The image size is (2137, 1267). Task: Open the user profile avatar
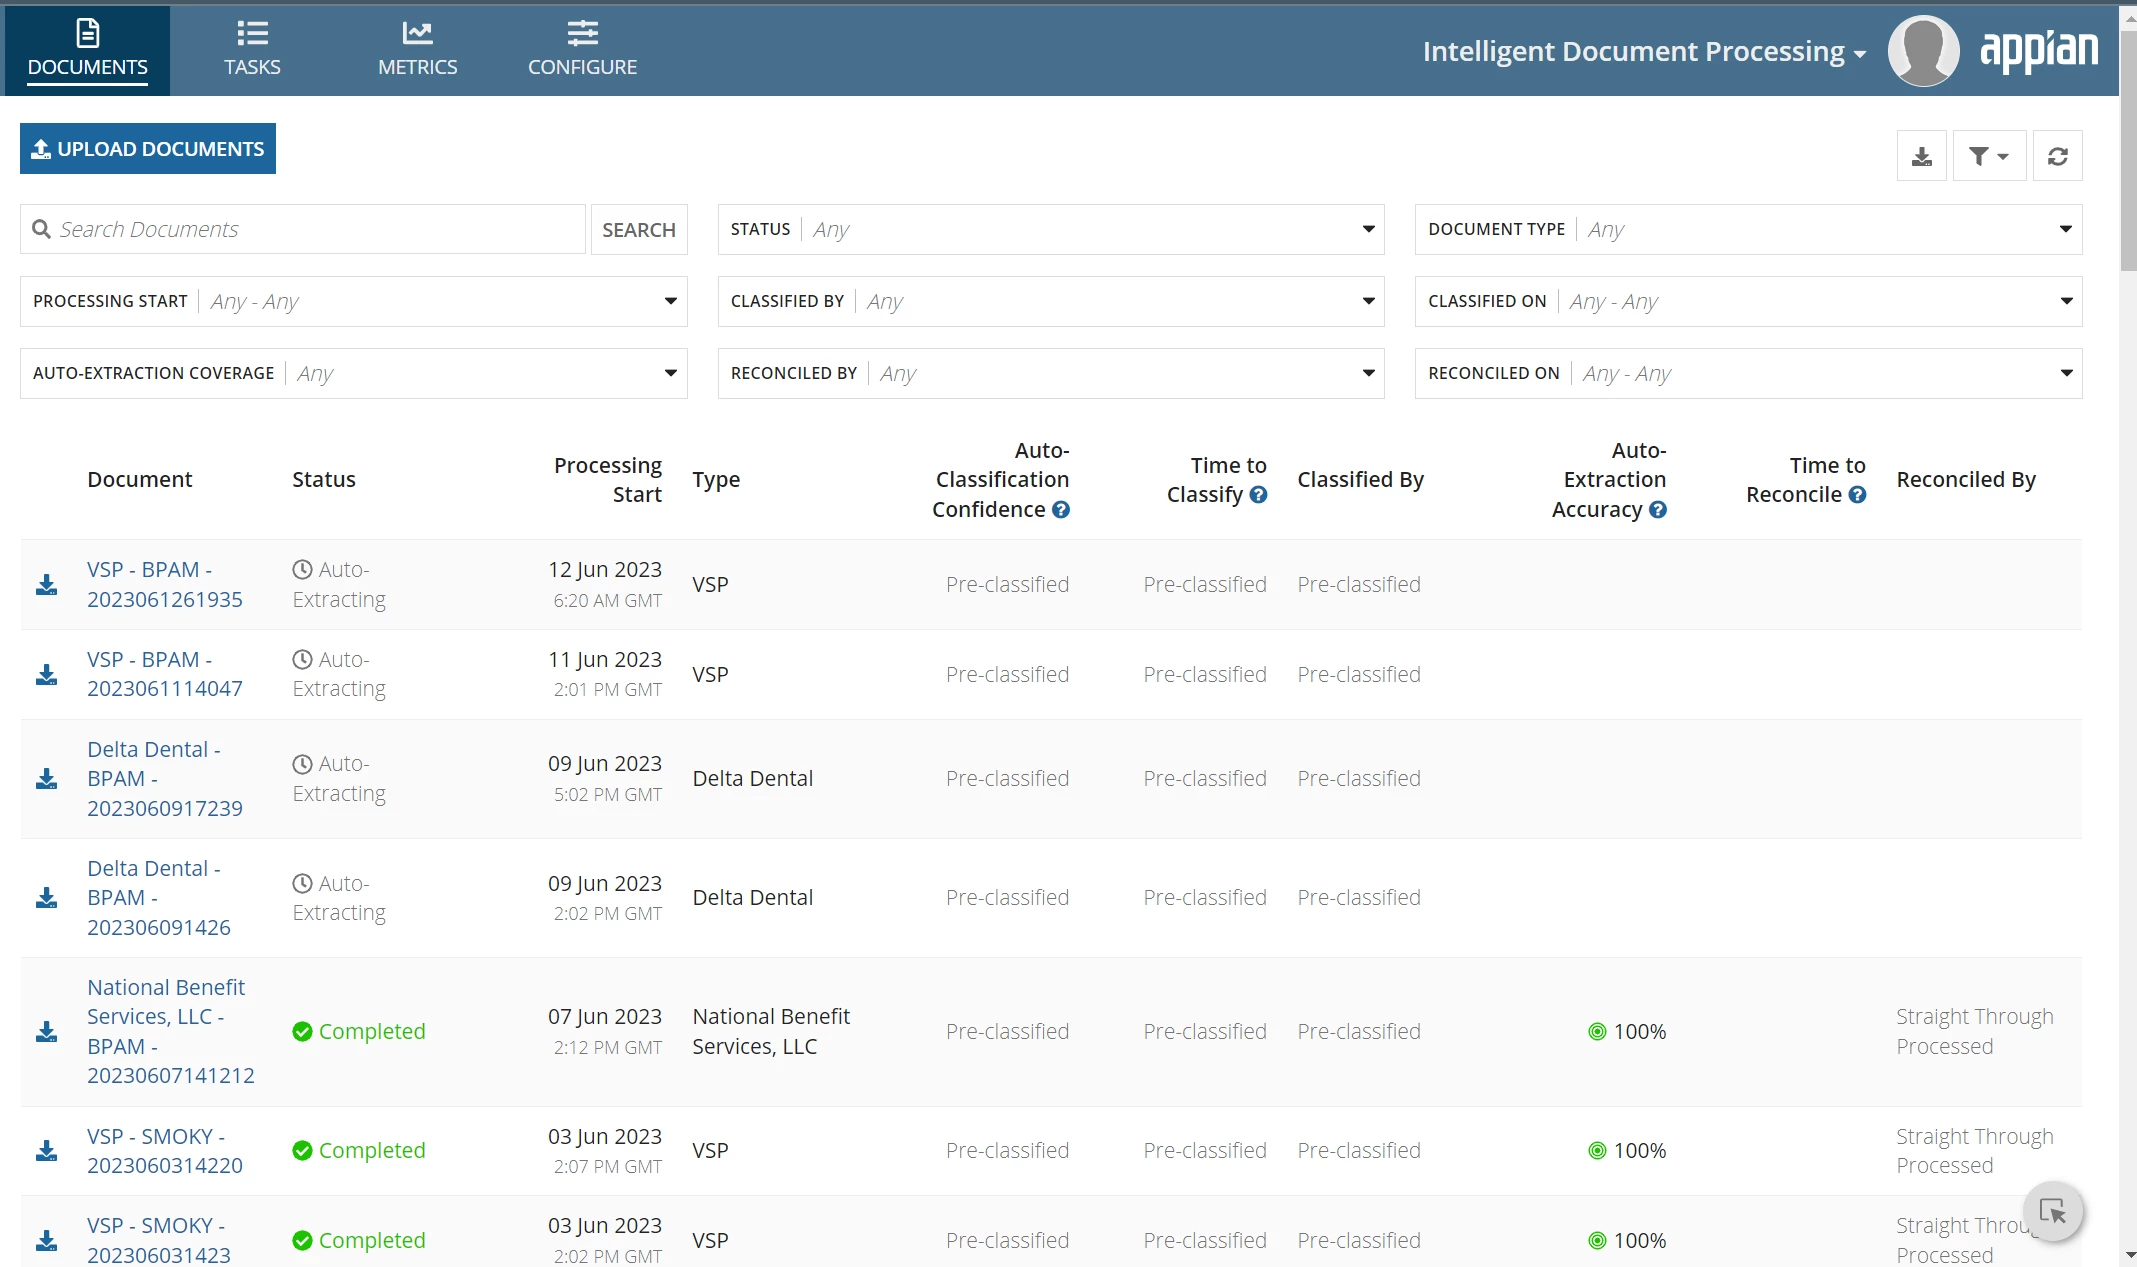point(1923,51)
